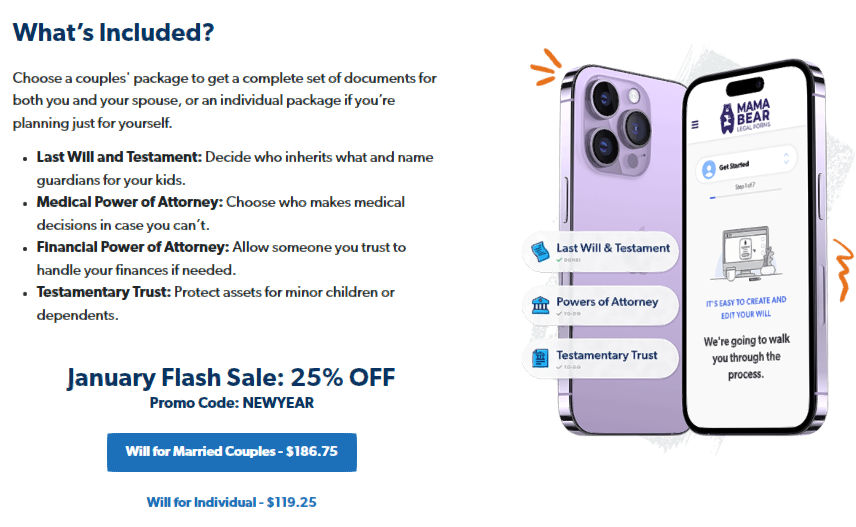Click the Will for Married Couples button

(231, 452)
